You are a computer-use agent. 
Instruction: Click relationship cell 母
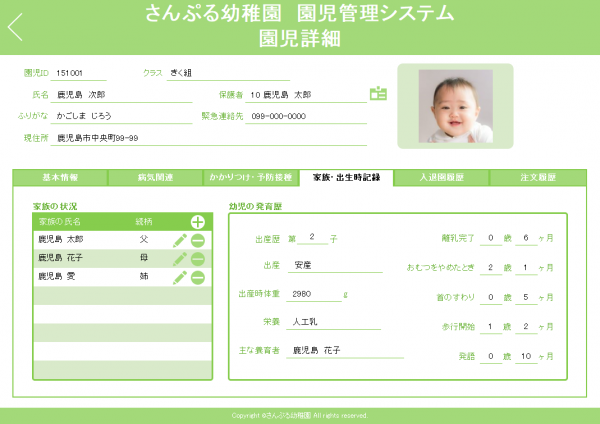(x=144, y=258)
